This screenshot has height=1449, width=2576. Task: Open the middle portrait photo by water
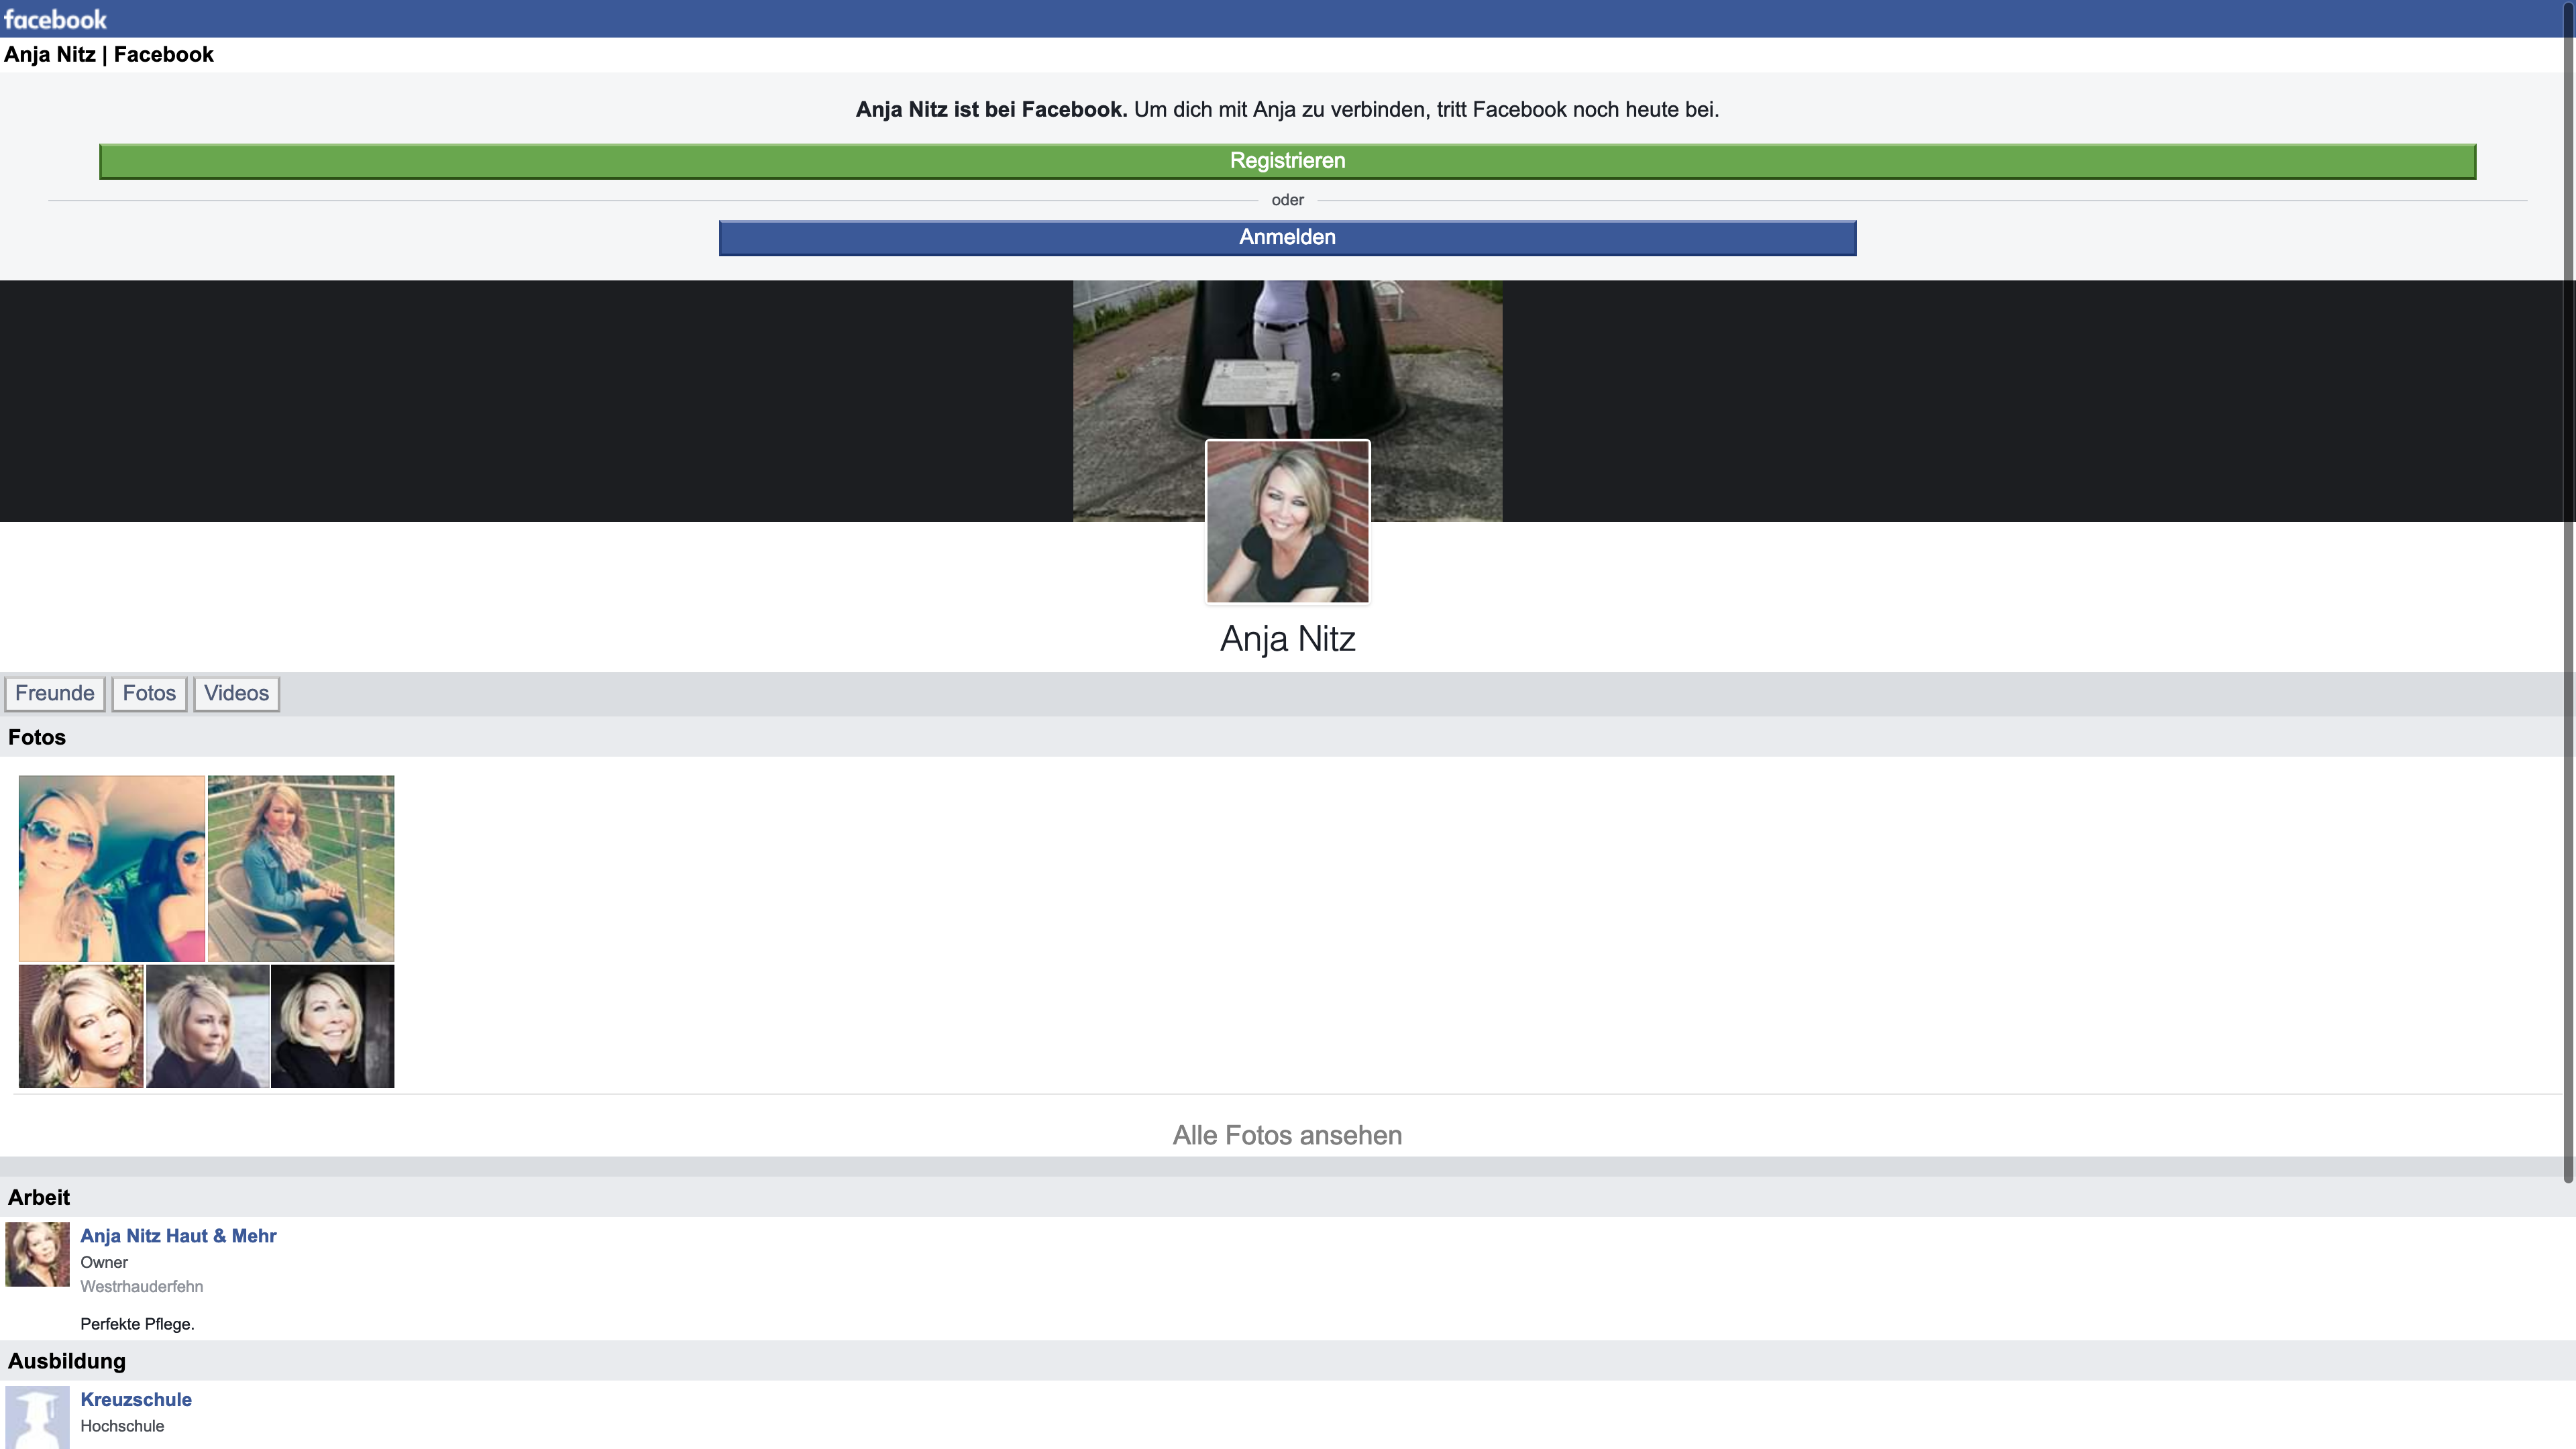click(x=207, y=1026)
